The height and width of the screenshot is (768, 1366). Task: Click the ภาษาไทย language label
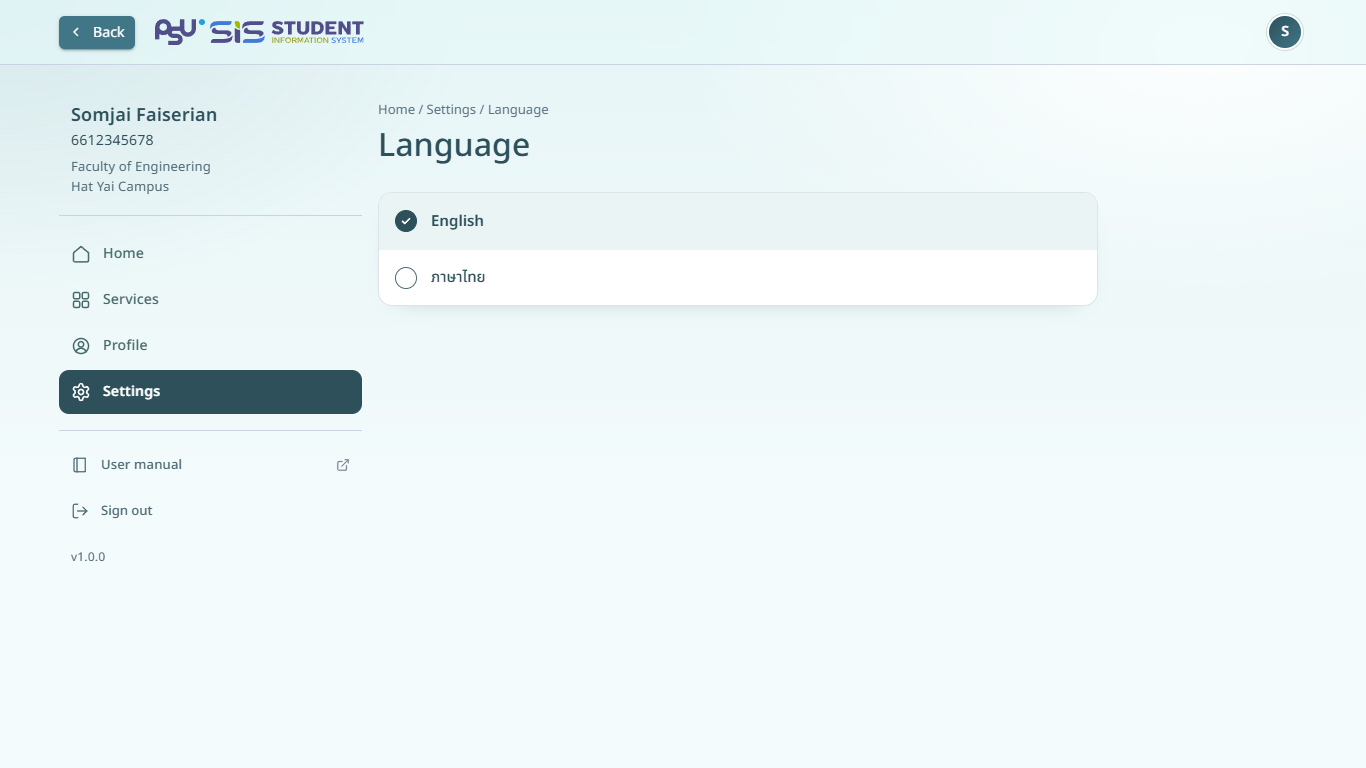coord(458,277)
